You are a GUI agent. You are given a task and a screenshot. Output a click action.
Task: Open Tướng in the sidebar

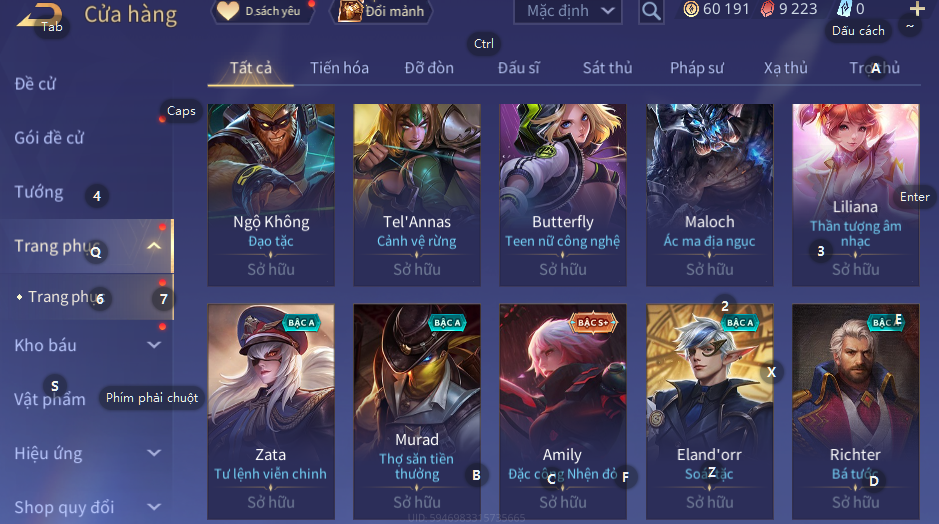pyautogui.click(x=39, y=192)
